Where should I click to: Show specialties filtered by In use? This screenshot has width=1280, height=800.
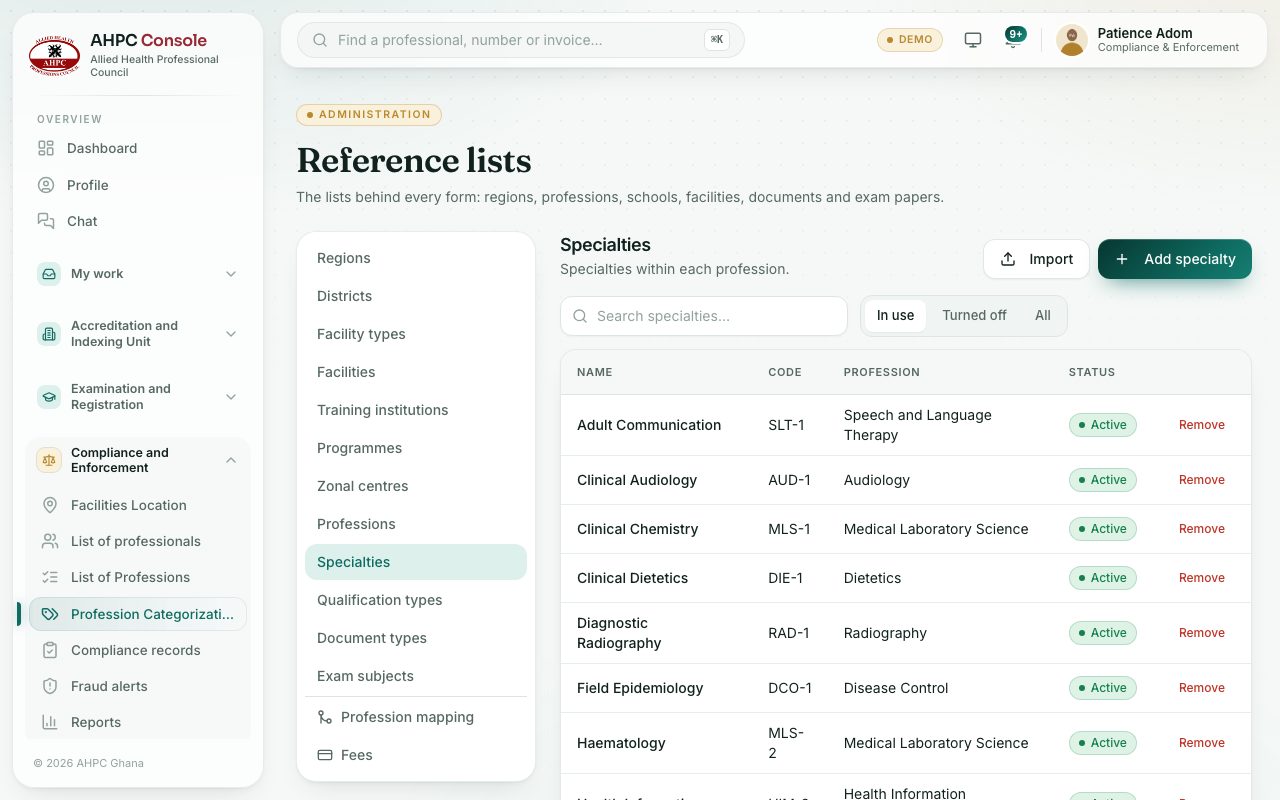tap(895, 316)
